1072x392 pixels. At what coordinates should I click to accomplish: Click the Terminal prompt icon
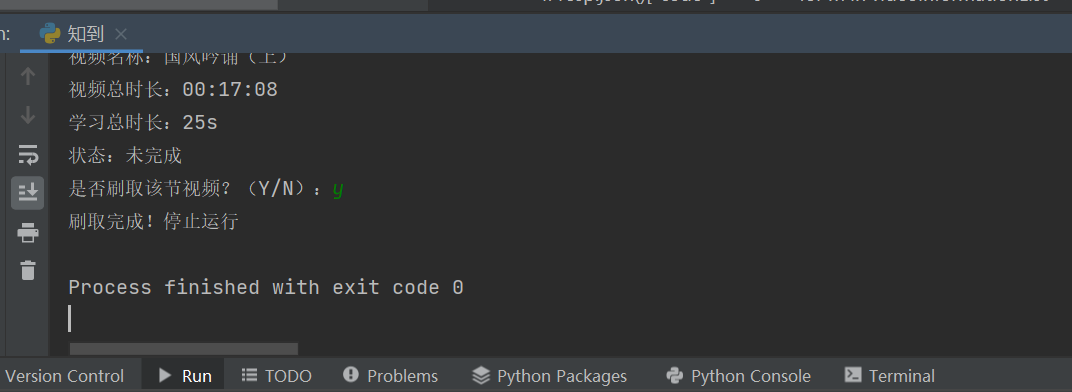853,374
